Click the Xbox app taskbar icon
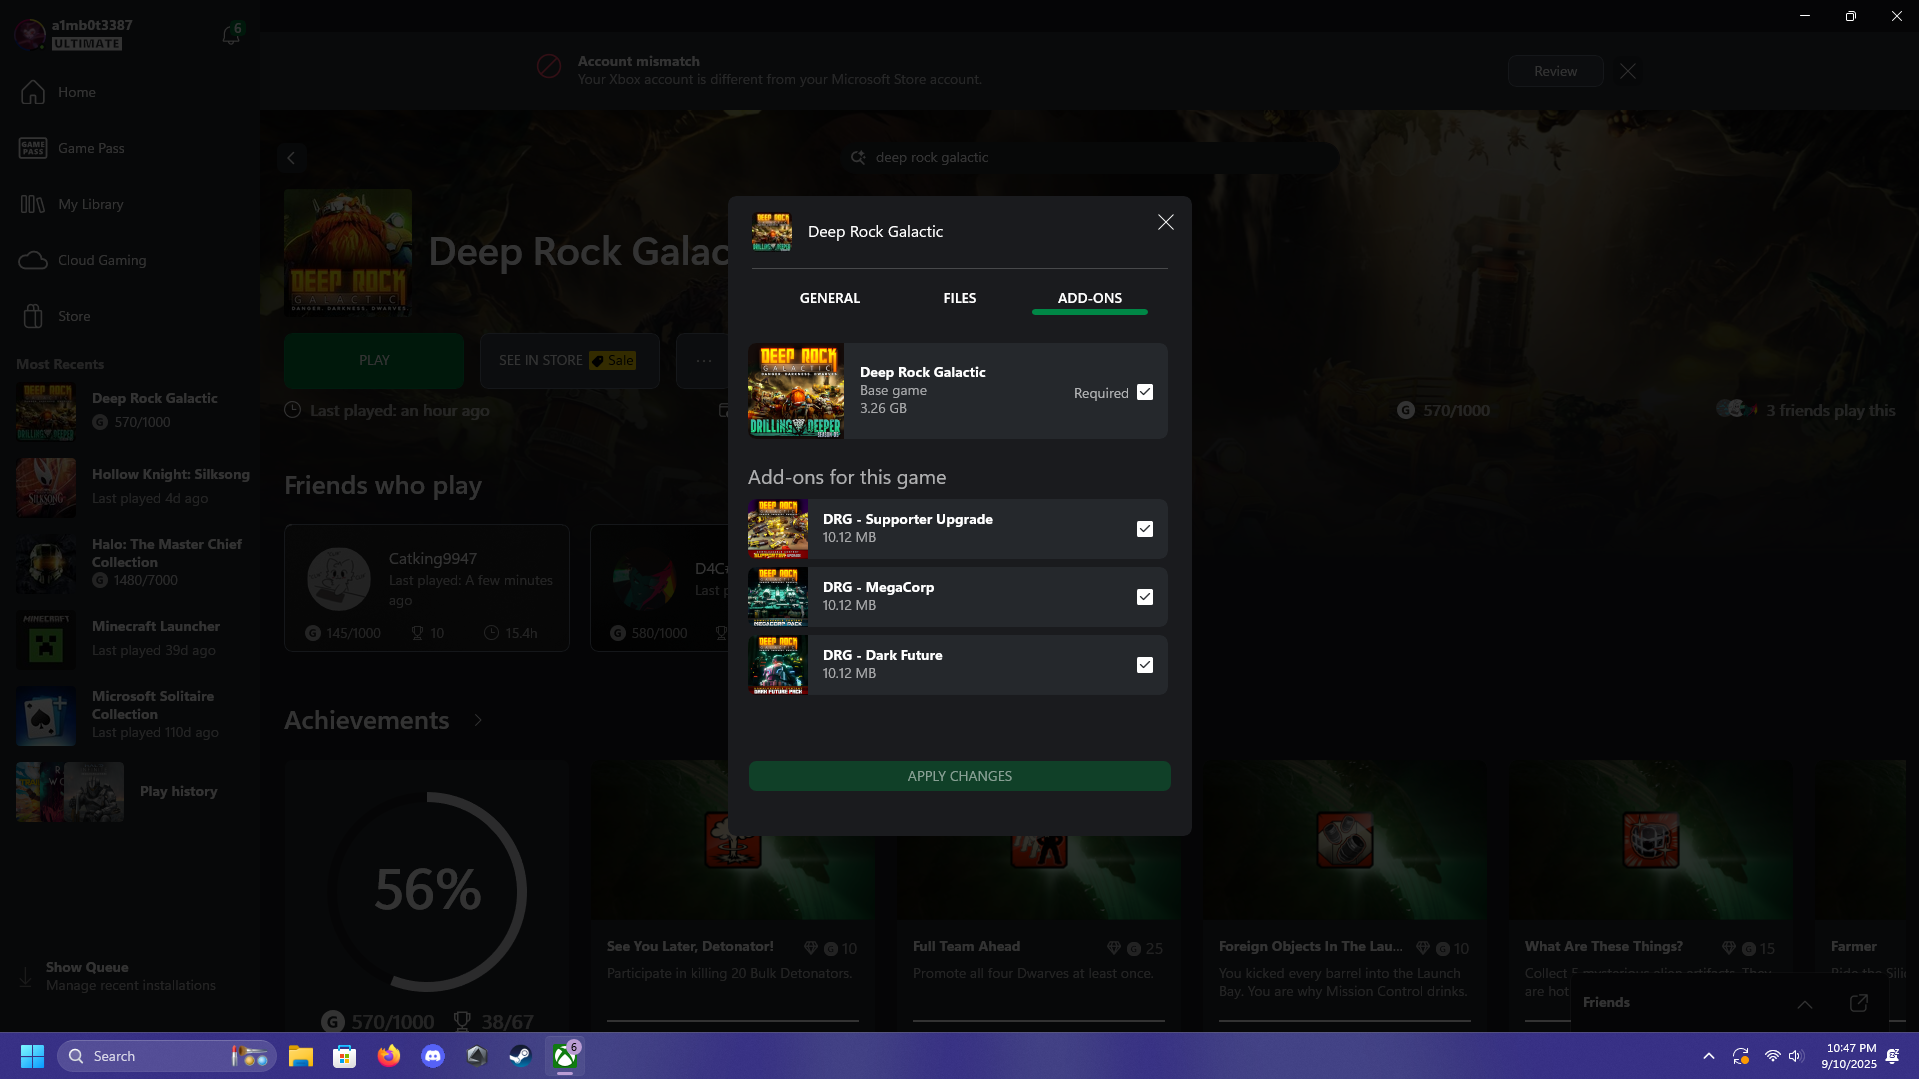The width and height of the screenshot is (1919, 1079). point(565,1056)
